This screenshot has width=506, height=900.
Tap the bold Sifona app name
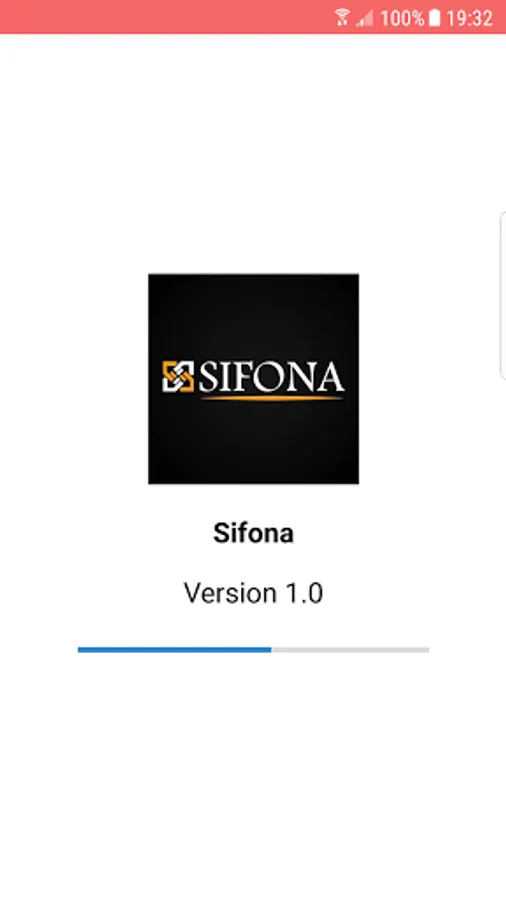254,533
